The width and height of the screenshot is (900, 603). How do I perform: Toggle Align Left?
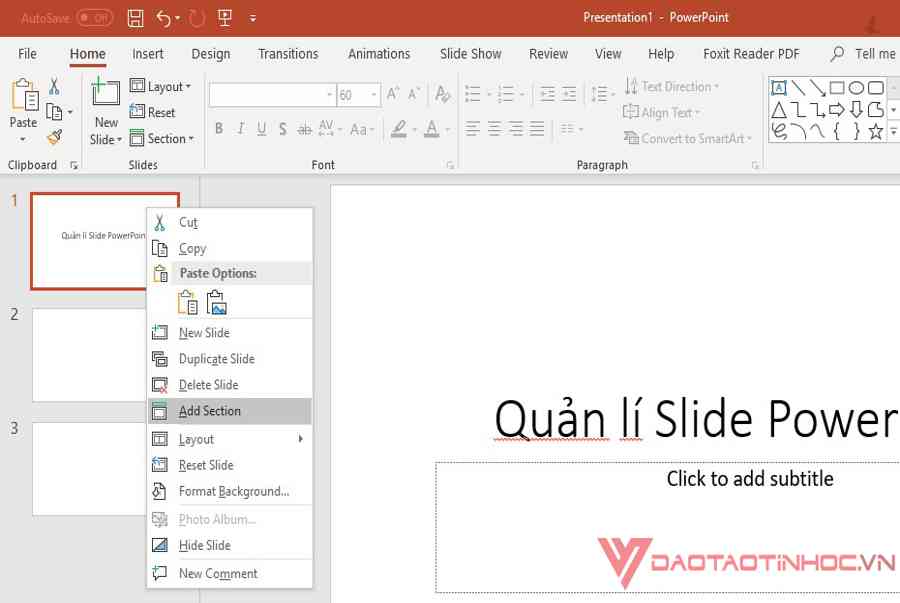(473, 129)
